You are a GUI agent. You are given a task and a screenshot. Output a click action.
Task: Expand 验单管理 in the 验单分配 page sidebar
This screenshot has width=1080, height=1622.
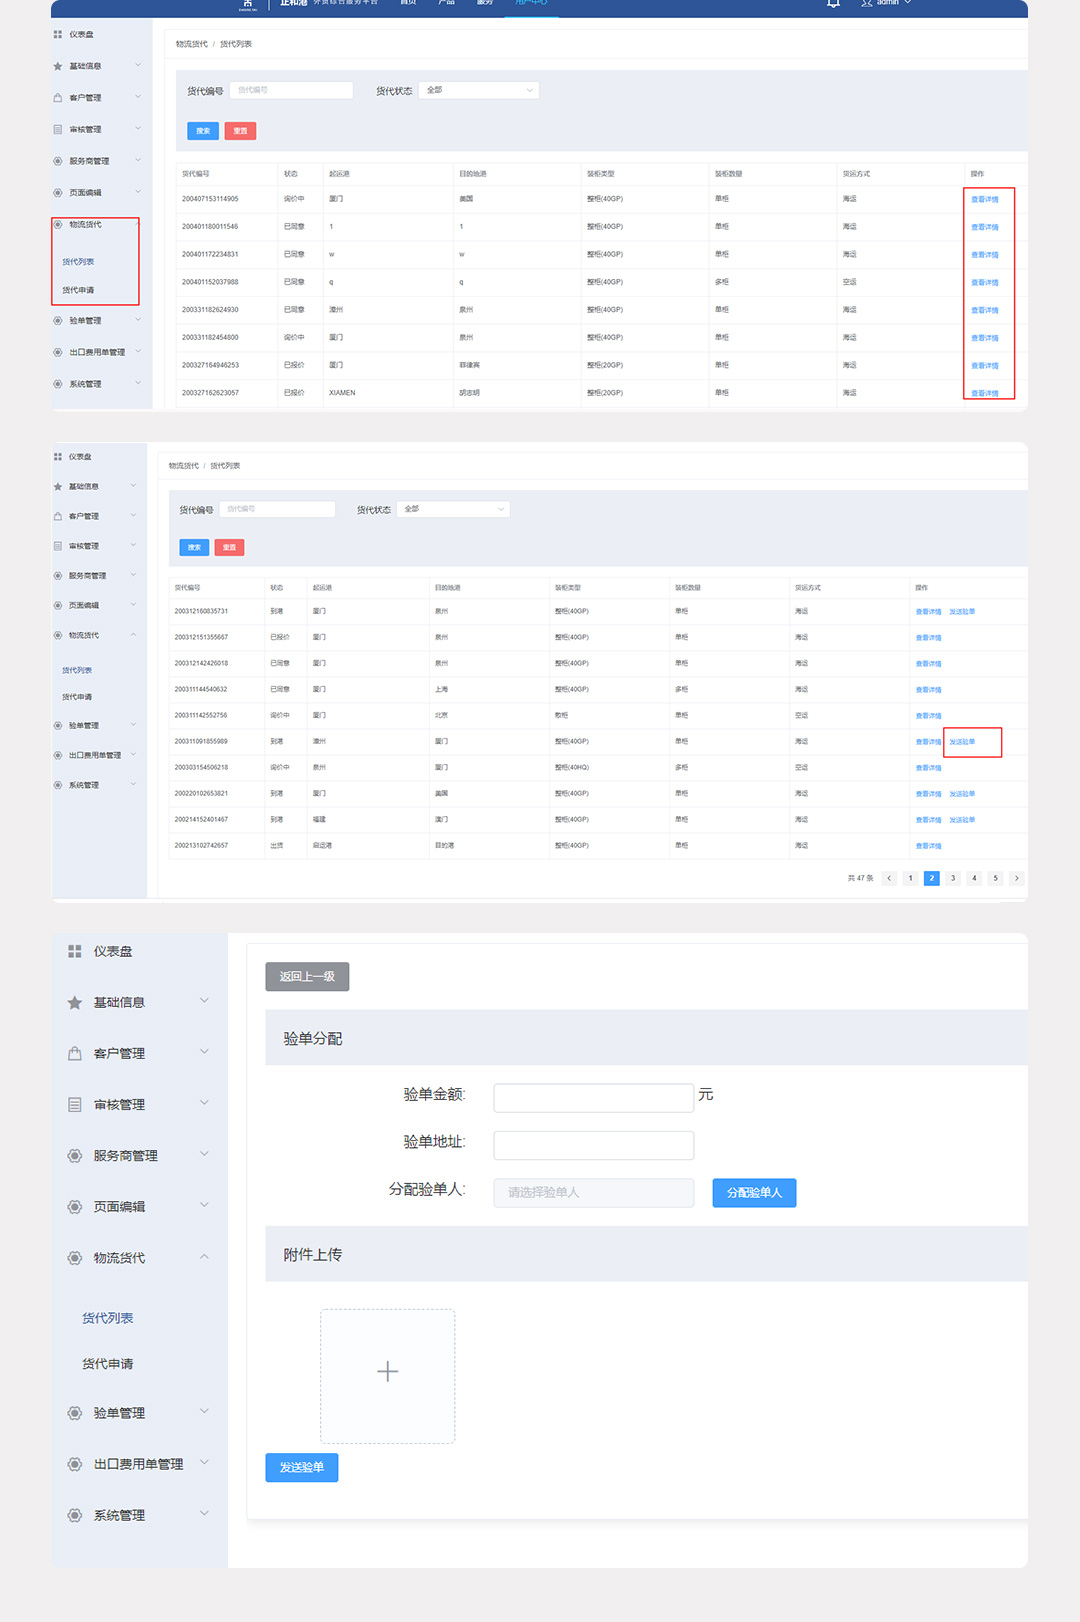(x=204, y=1412)
